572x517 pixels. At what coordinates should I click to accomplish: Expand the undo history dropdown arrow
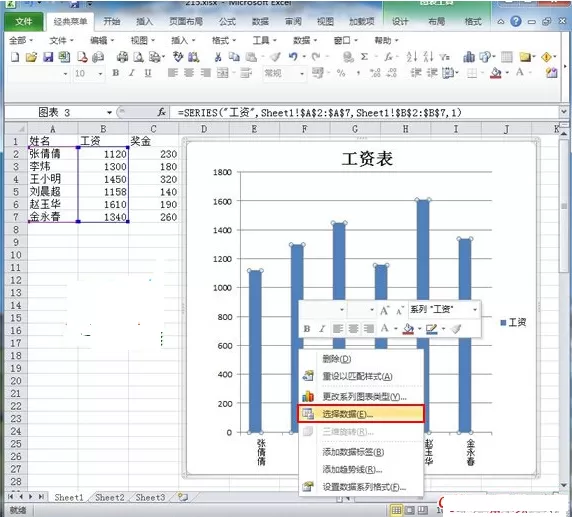(304, 57)
